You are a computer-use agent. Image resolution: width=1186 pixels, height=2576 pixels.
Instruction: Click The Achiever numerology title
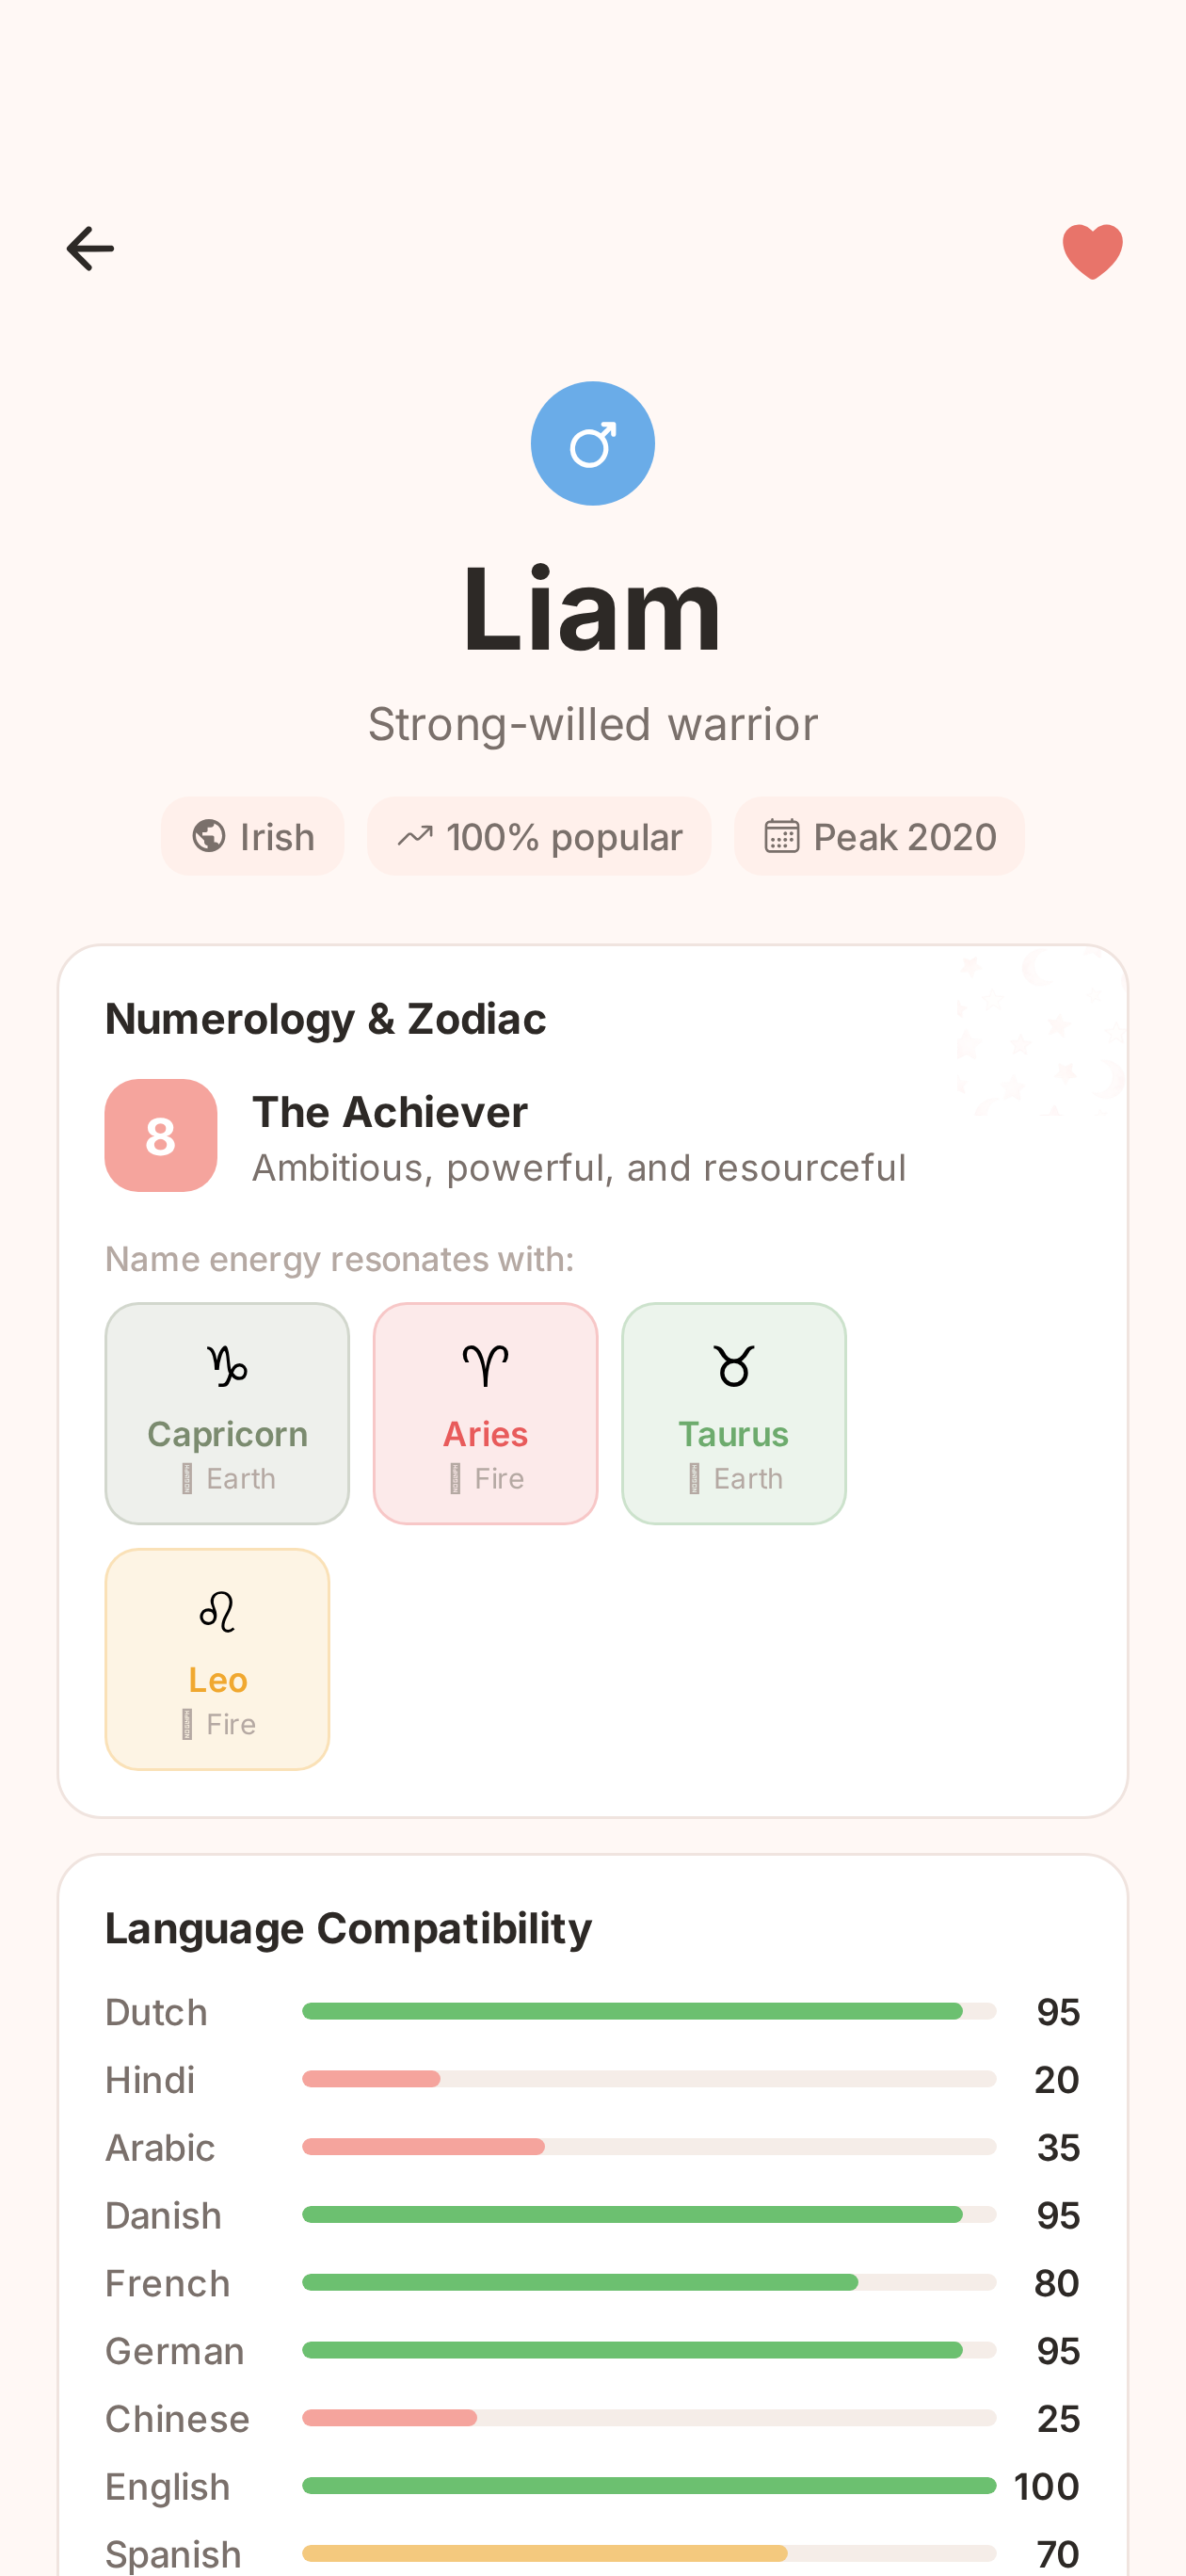390,1112
